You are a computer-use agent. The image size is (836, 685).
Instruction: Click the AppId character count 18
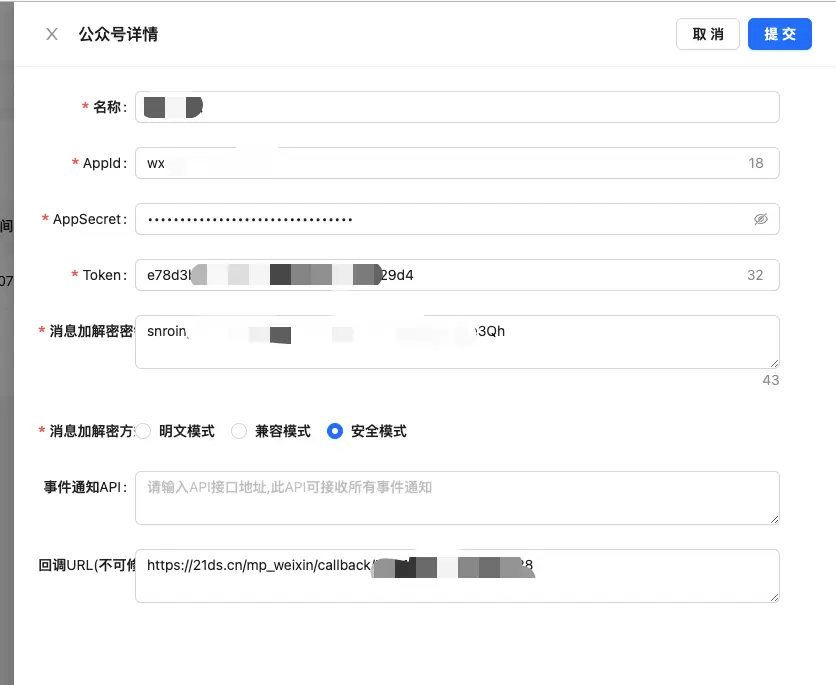tap(755, 163)
